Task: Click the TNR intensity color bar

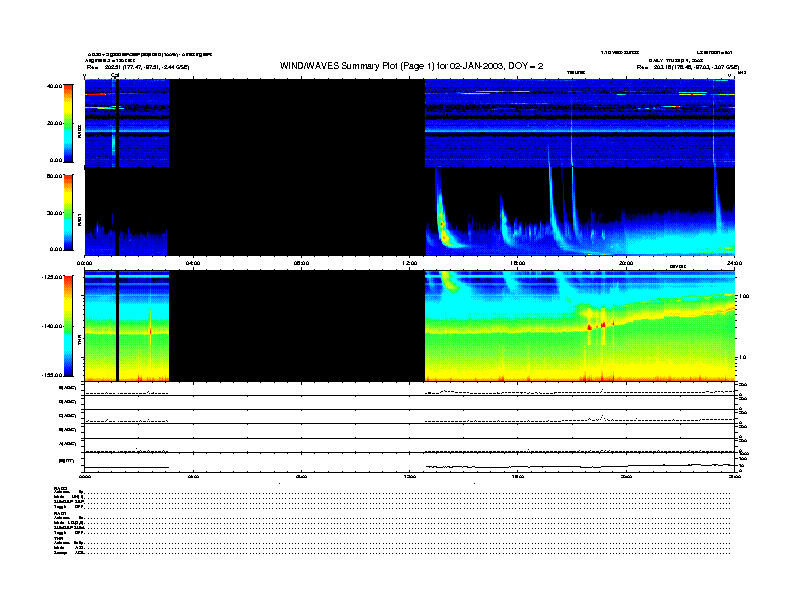Action: point(68,326)
